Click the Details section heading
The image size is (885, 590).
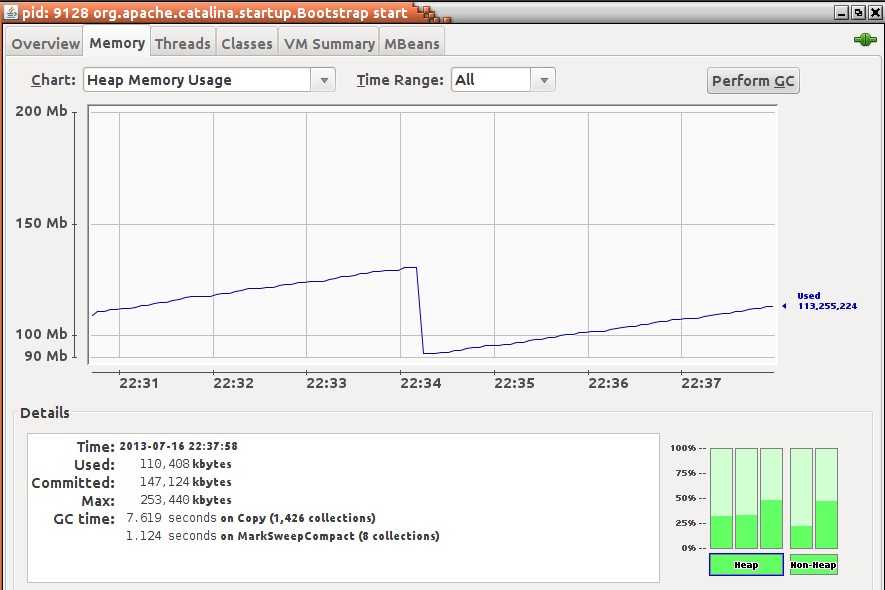click(x=45, y=413)
